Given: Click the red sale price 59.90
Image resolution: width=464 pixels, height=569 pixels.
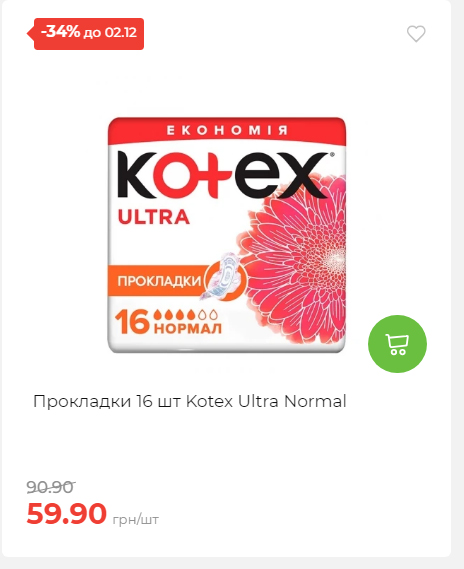Looking at the screenshot, I should coord(66,513).
